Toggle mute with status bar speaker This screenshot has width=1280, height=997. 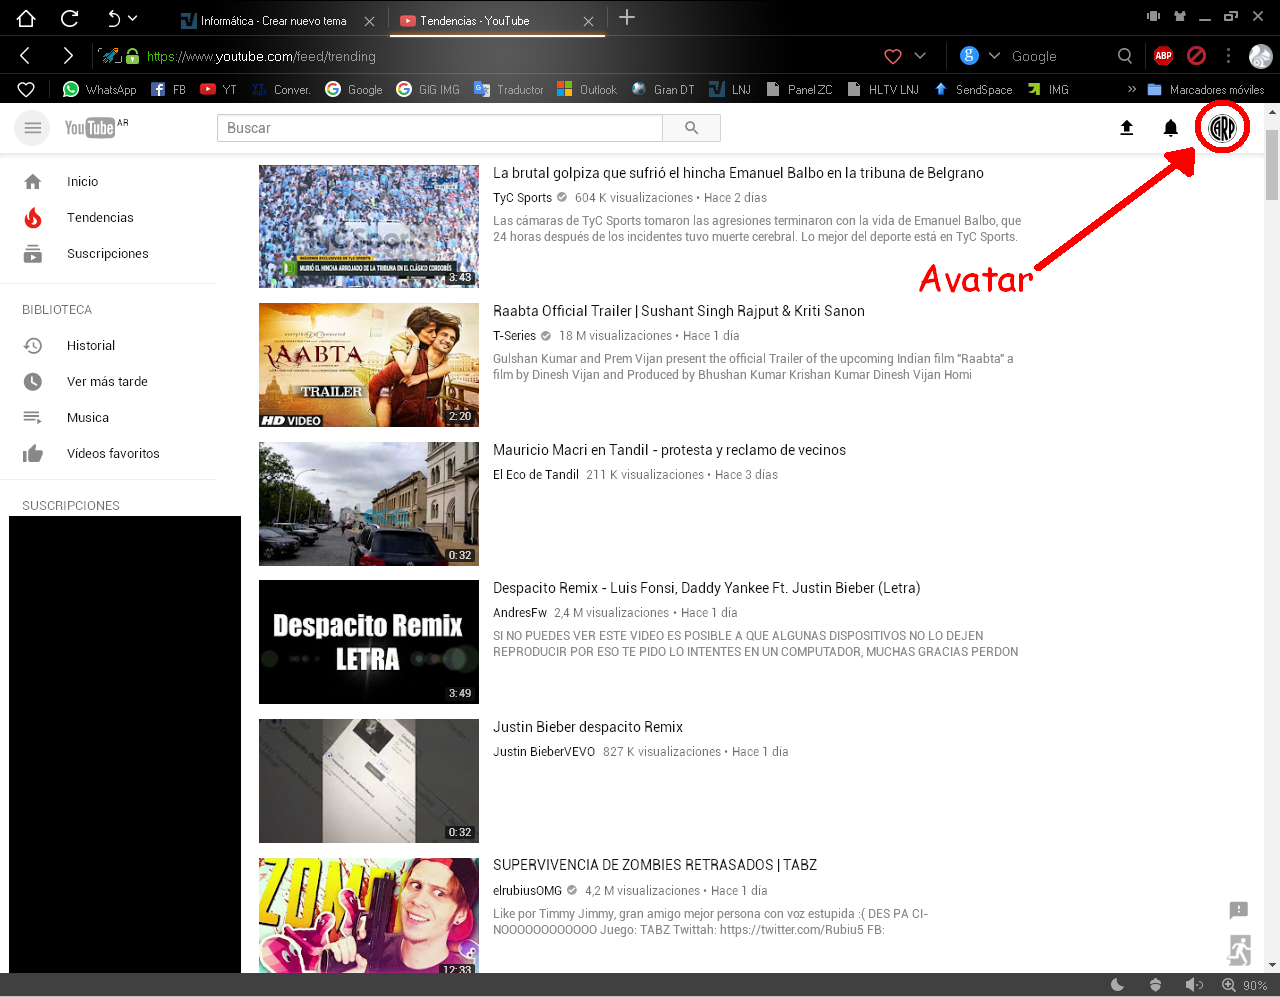click(1194, 985)
